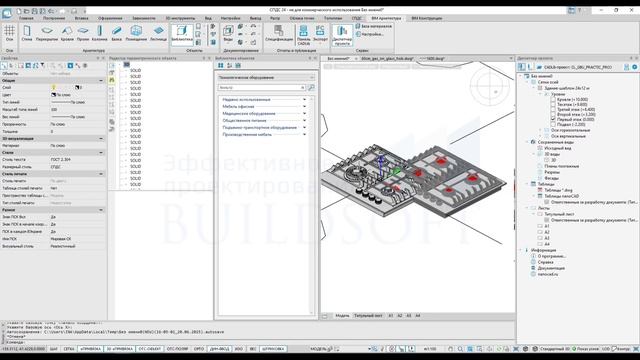Viewport: 640px width, 360px height.
Task: Open the Панель CADLib ribbon tool
Action: 304,35
